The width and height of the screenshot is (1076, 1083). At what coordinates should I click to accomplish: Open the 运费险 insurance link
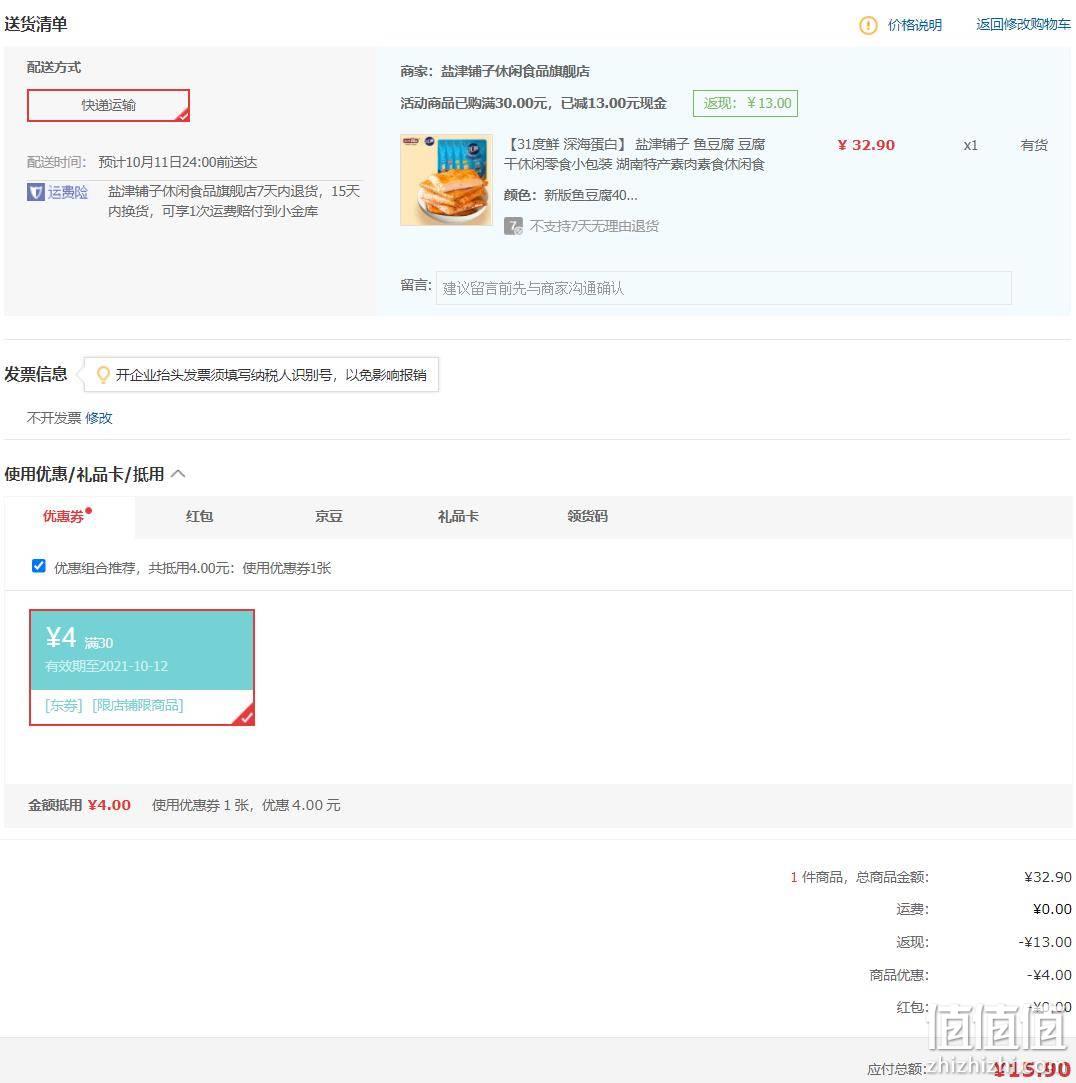coord(68,192)
